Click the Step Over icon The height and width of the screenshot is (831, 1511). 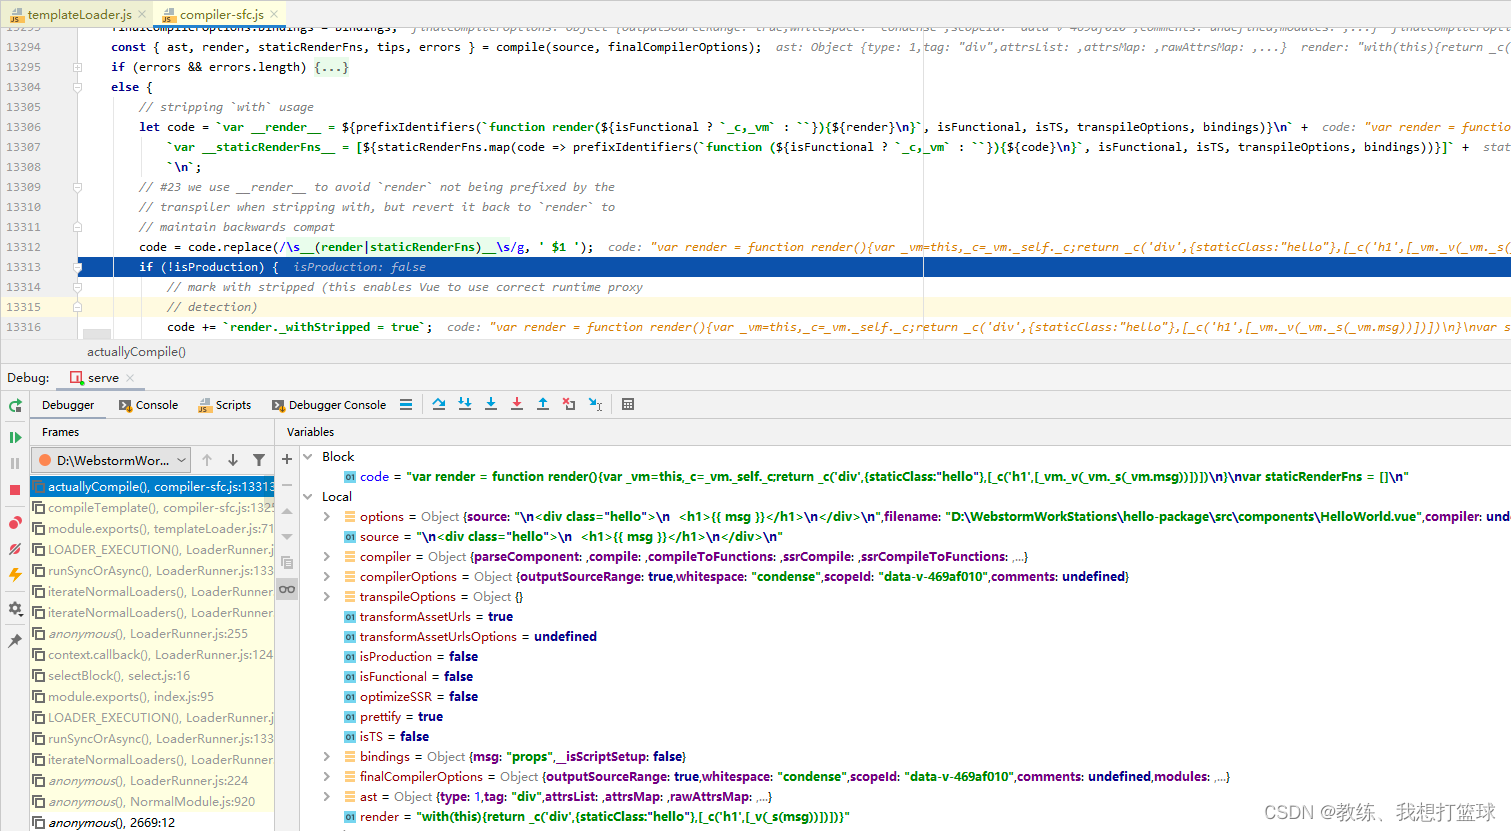pos(439,404)
